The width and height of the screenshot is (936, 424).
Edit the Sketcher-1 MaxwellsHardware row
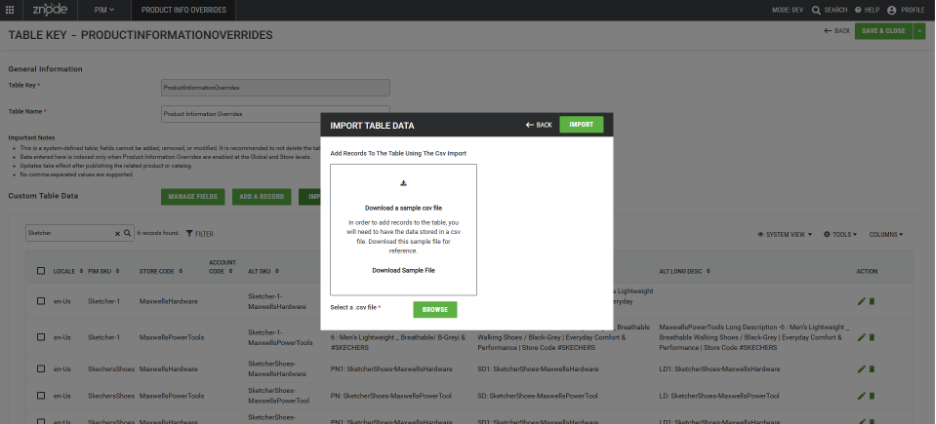tap(861, 302)
